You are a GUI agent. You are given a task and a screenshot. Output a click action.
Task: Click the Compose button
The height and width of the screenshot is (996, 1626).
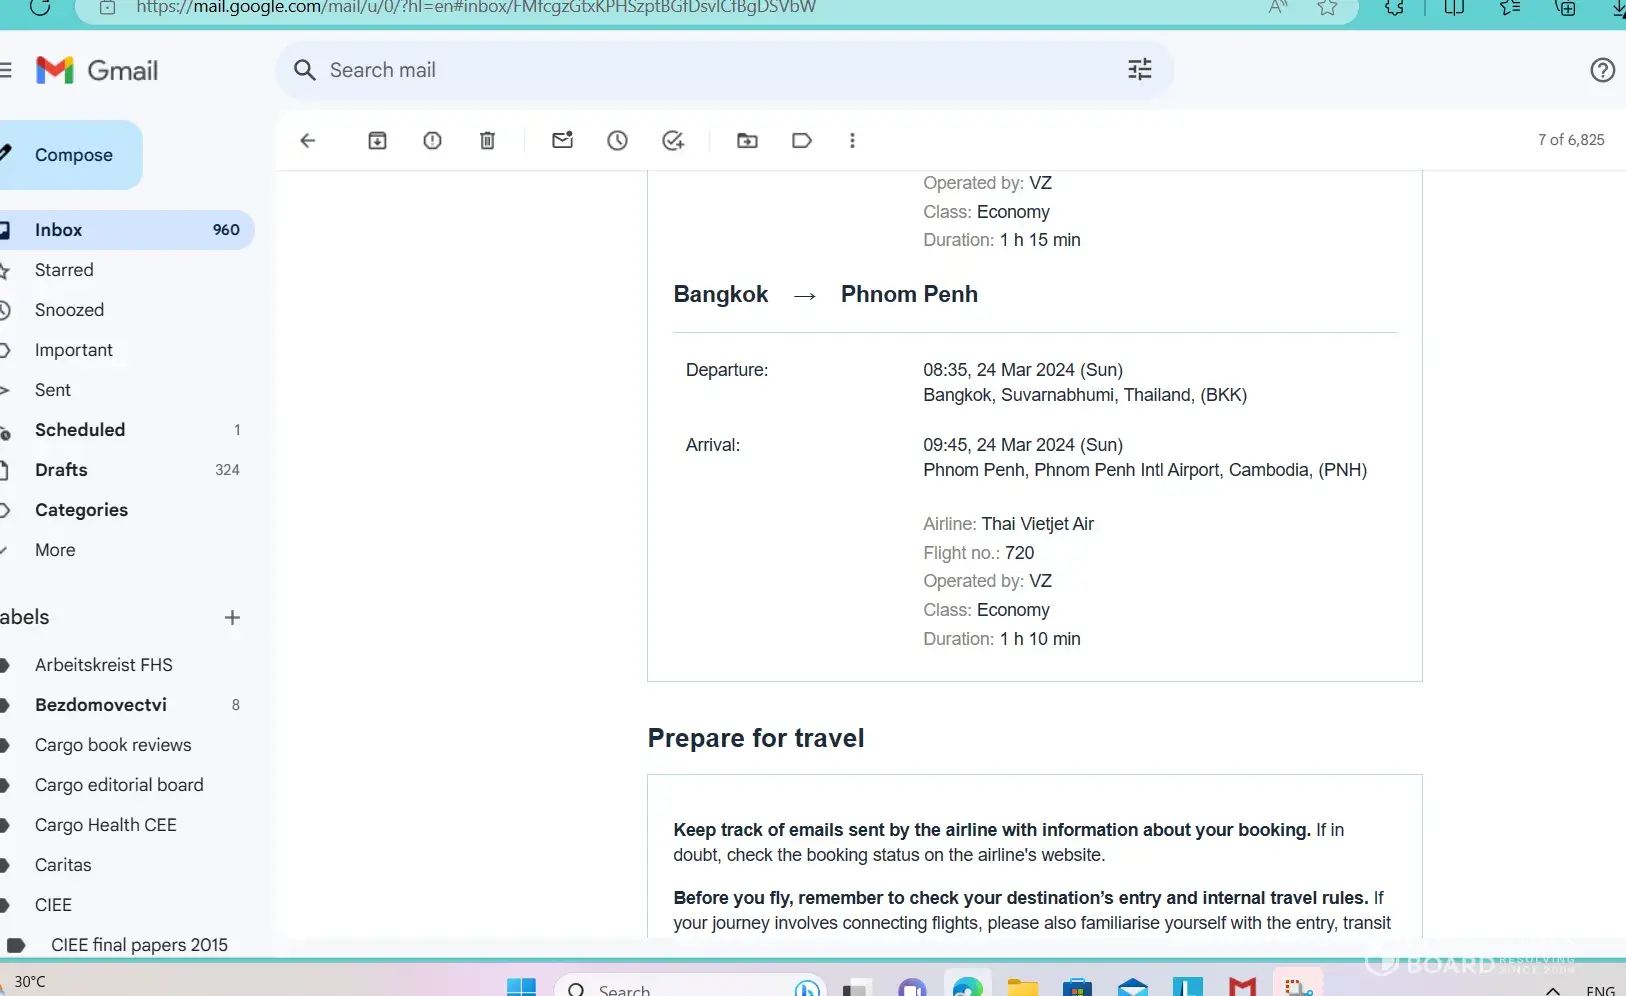click(72, 155)
